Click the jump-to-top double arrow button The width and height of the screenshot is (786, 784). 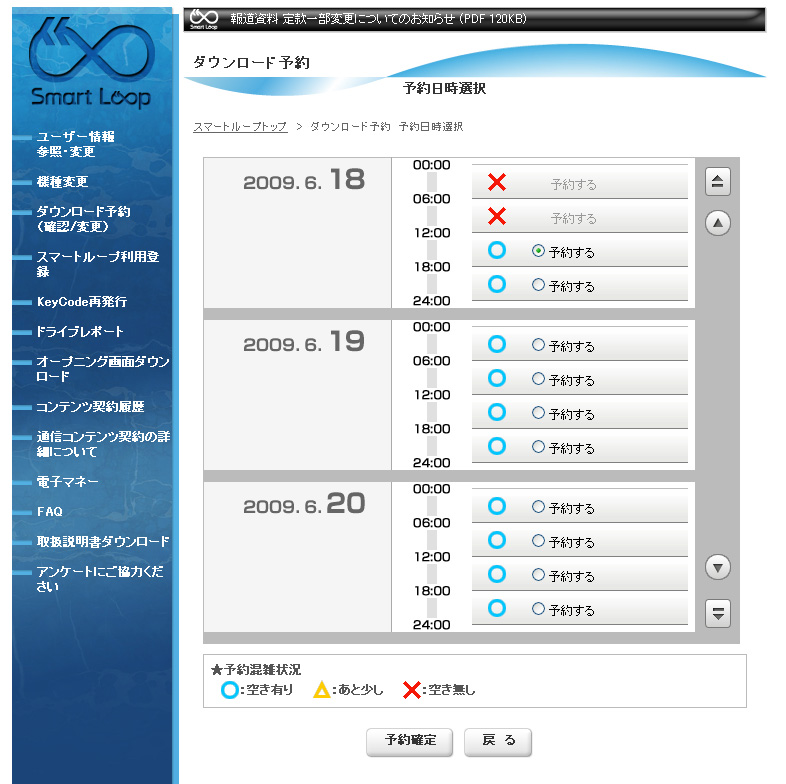click(718, 182)
